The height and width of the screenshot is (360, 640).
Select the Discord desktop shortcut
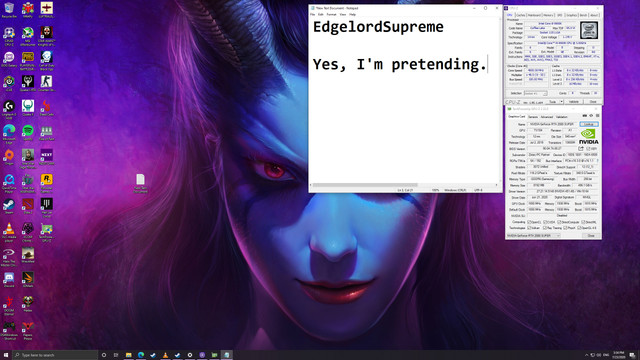pyautogui.click(x=9, y=280)
